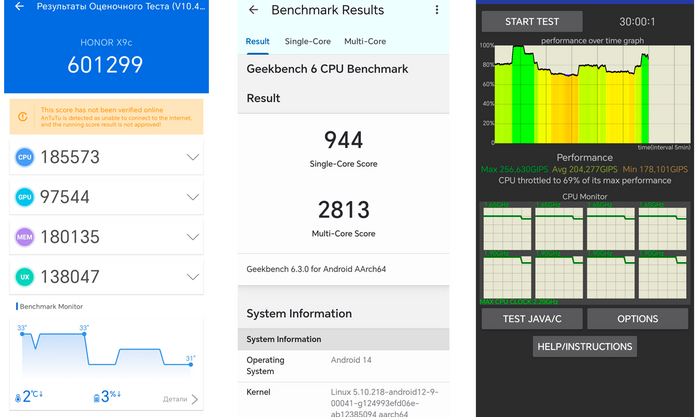Tap the last 1.90GHz CPU core graph

click(662, 277)
